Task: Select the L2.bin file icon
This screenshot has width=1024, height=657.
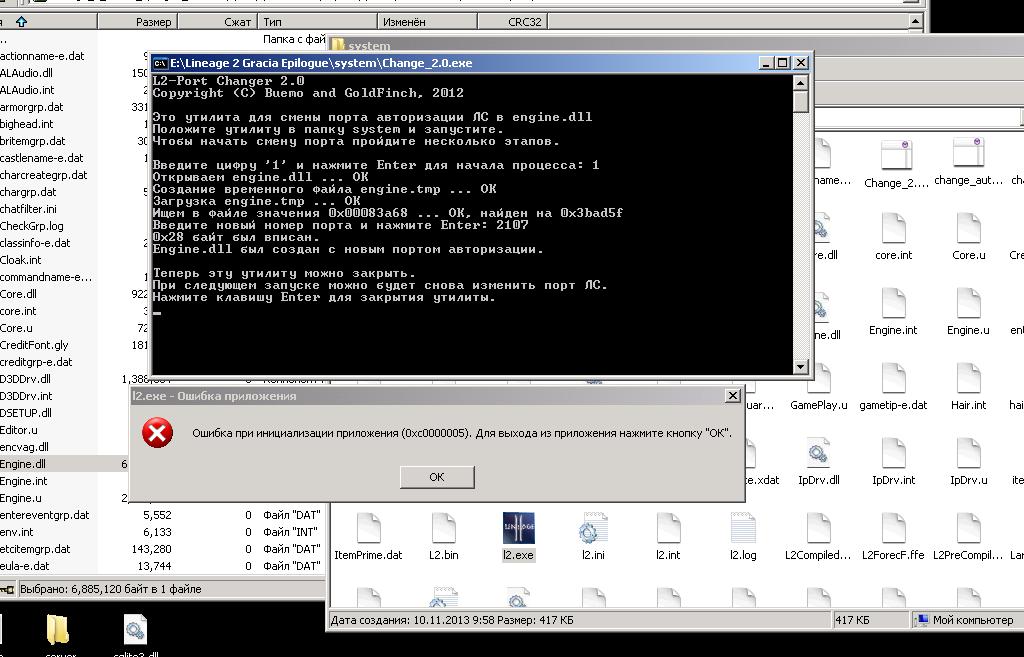Action: [x=443, y=528]
